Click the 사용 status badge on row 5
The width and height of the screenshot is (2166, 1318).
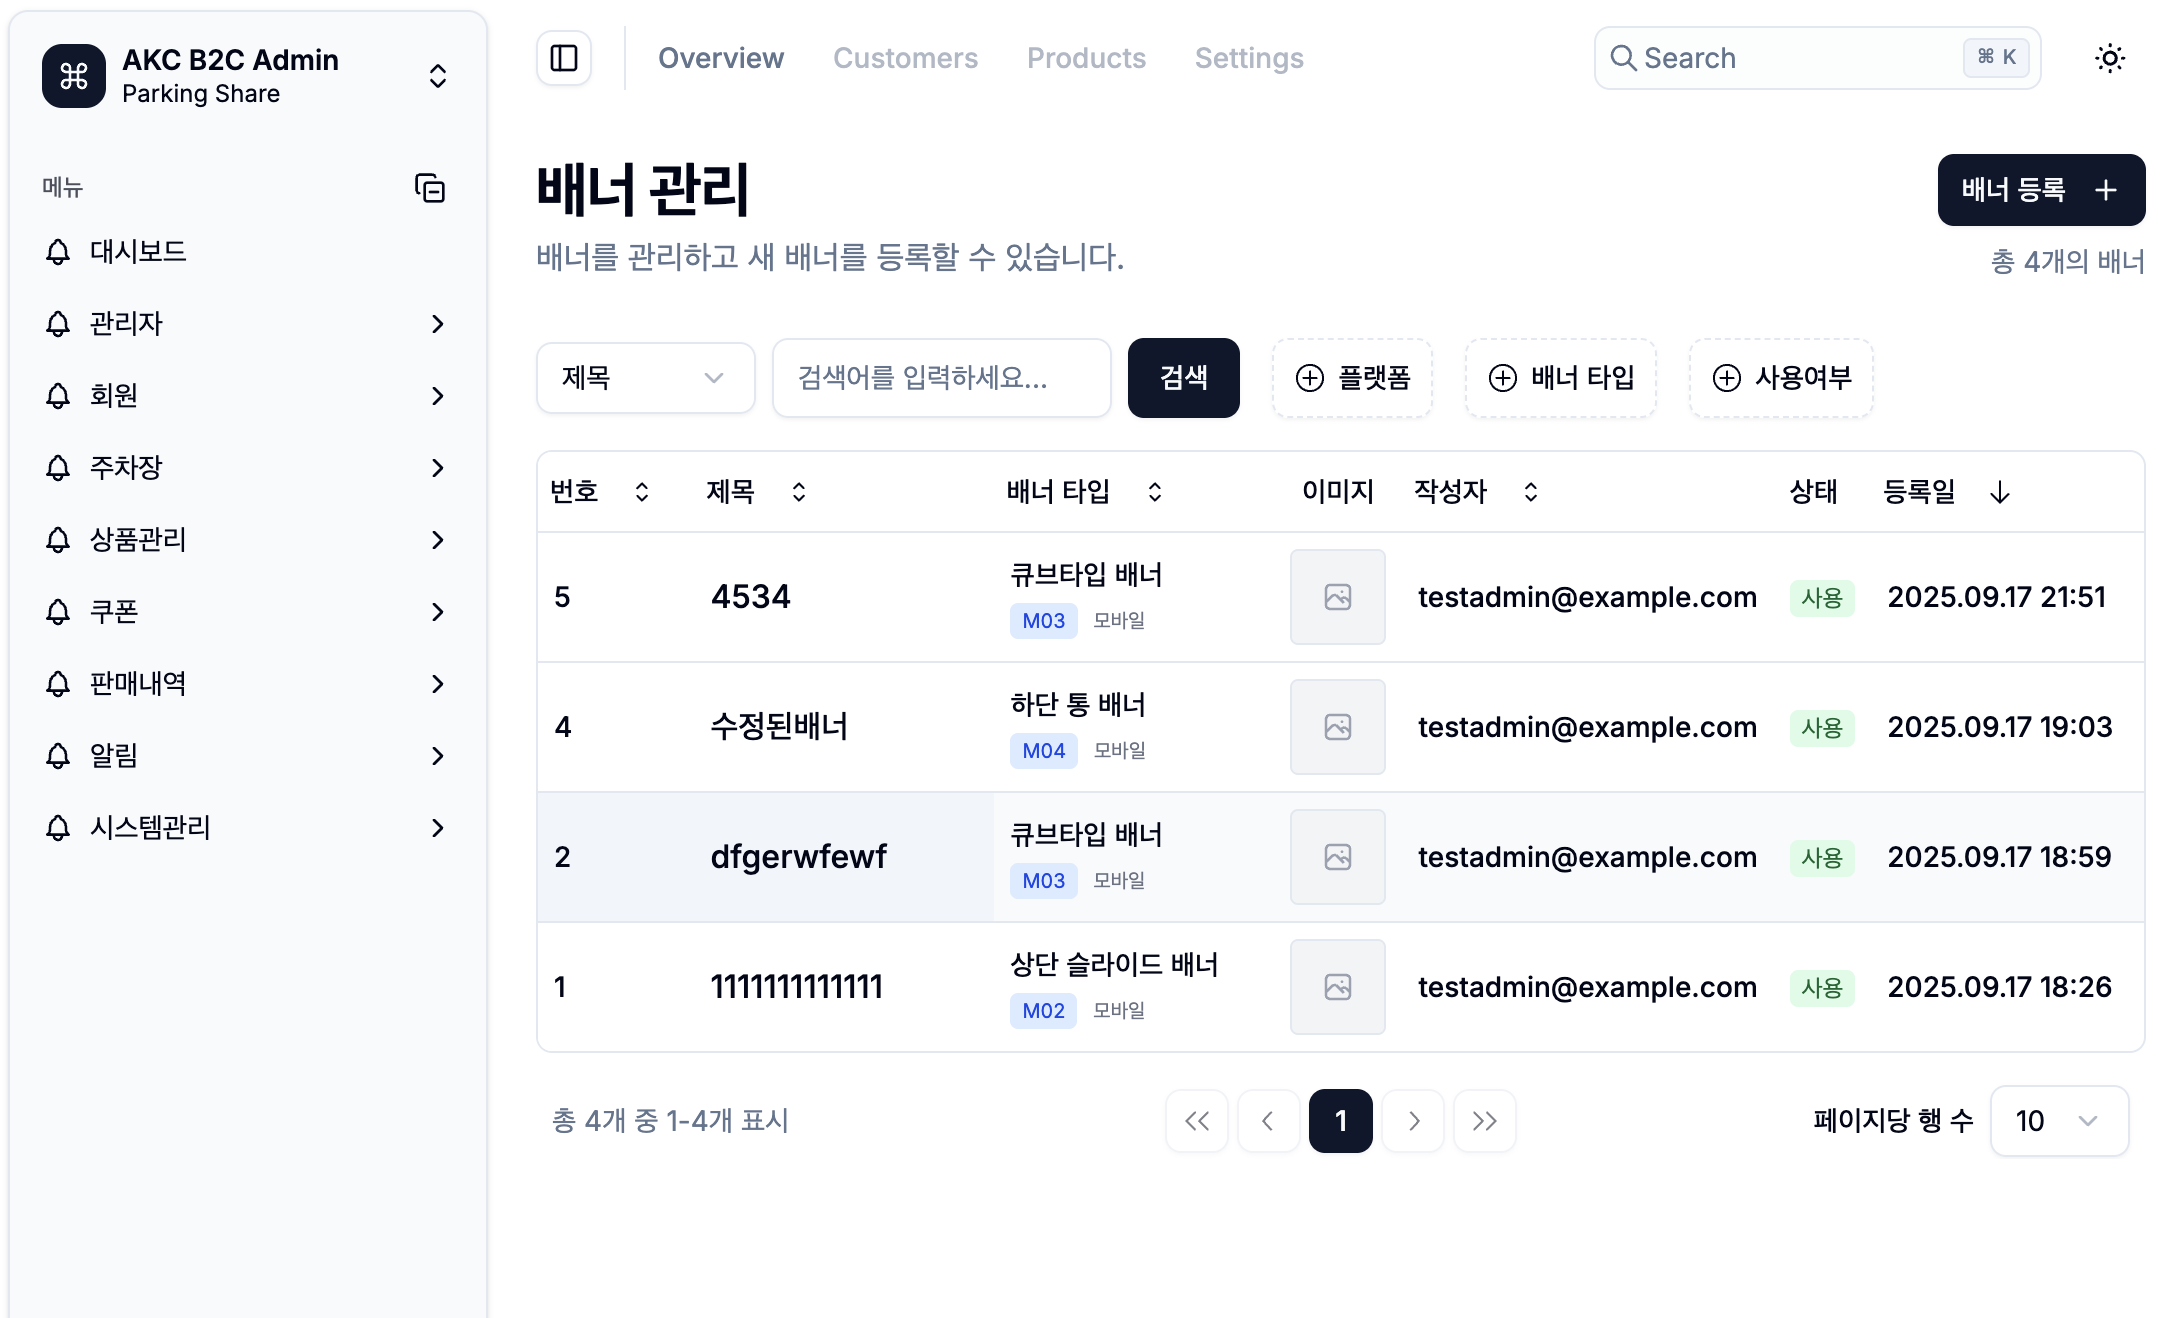click(x=1822, y=597)
